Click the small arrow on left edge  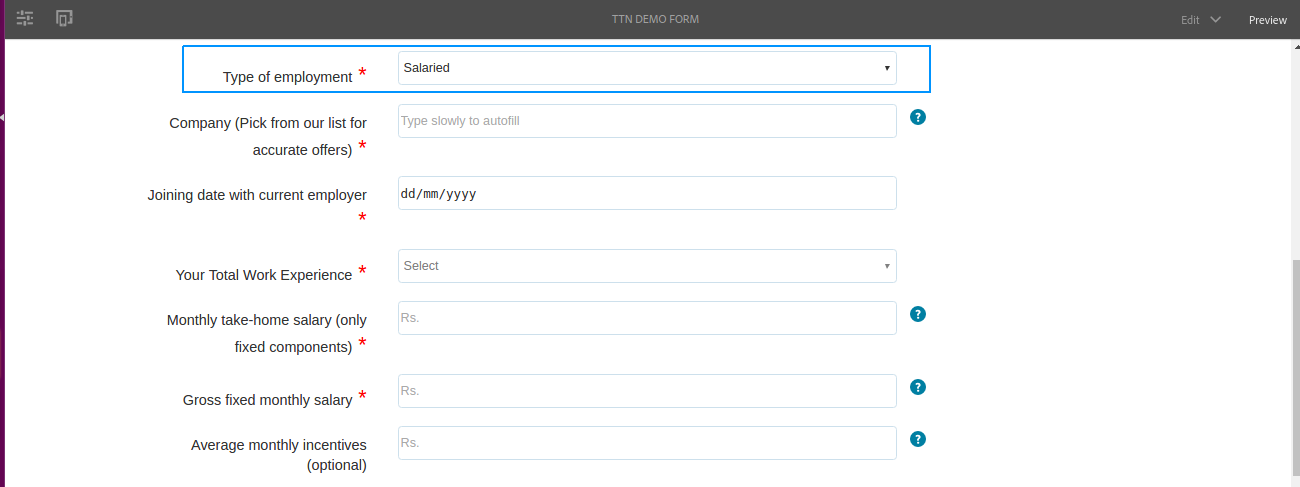(3, 118)
